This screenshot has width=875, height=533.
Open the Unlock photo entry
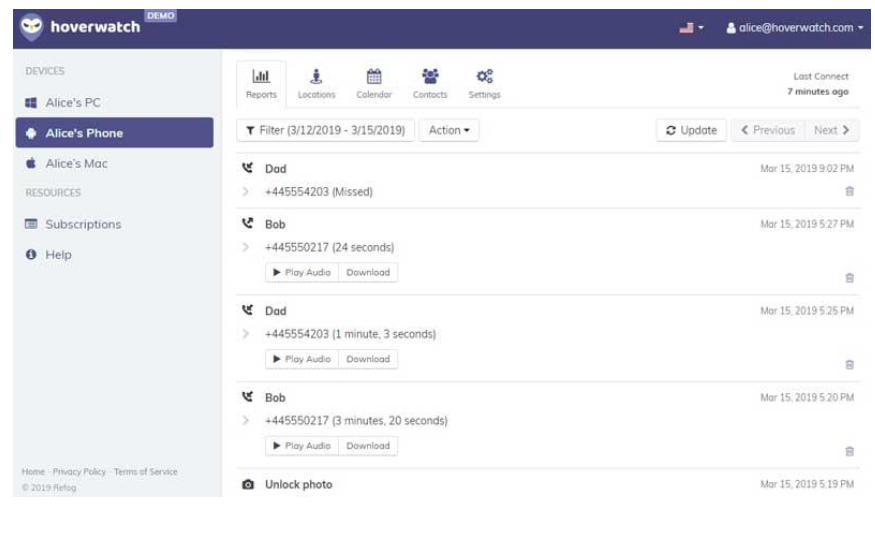299,484
